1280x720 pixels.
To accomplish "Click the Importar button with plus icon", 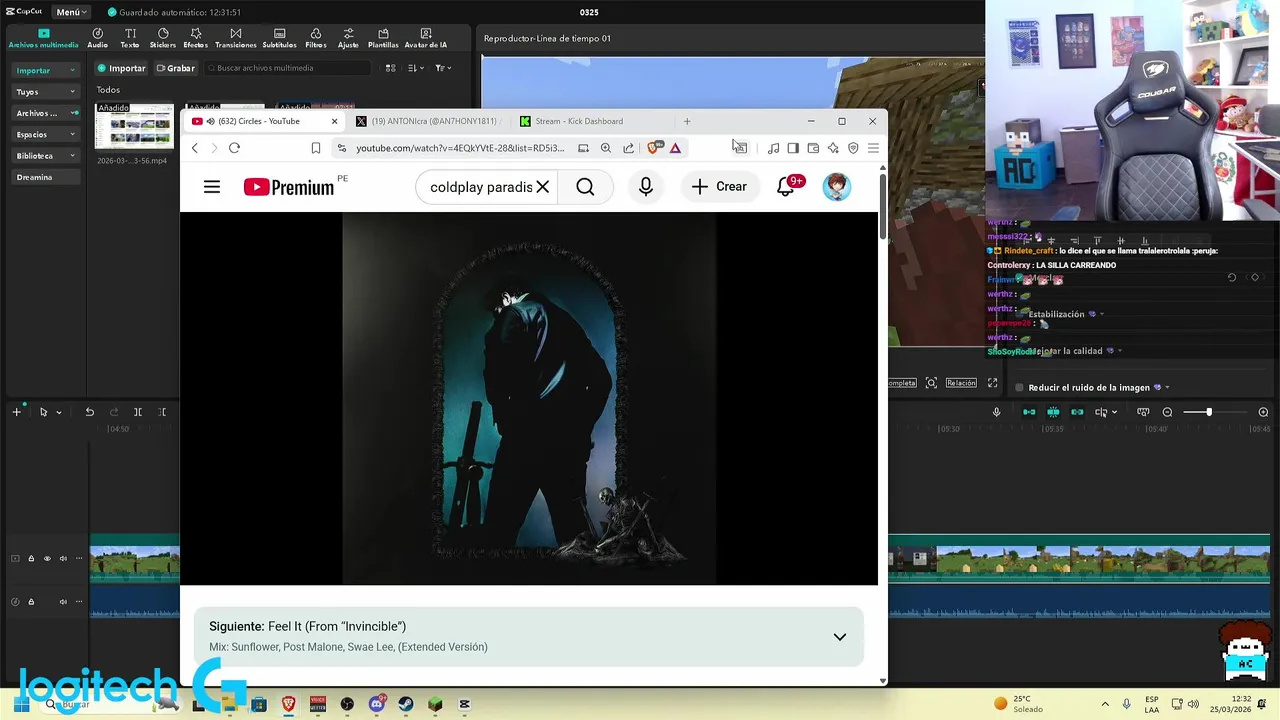I will 121,68.
